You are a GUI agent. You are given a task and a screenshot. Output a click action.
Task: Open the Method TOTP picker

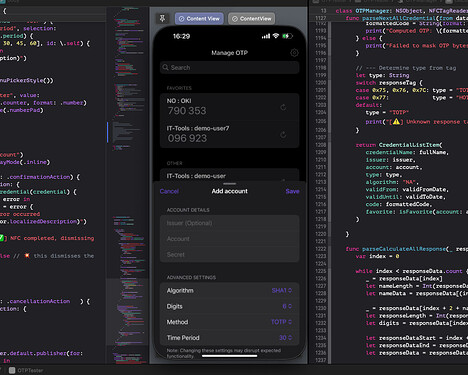(281, 322)
